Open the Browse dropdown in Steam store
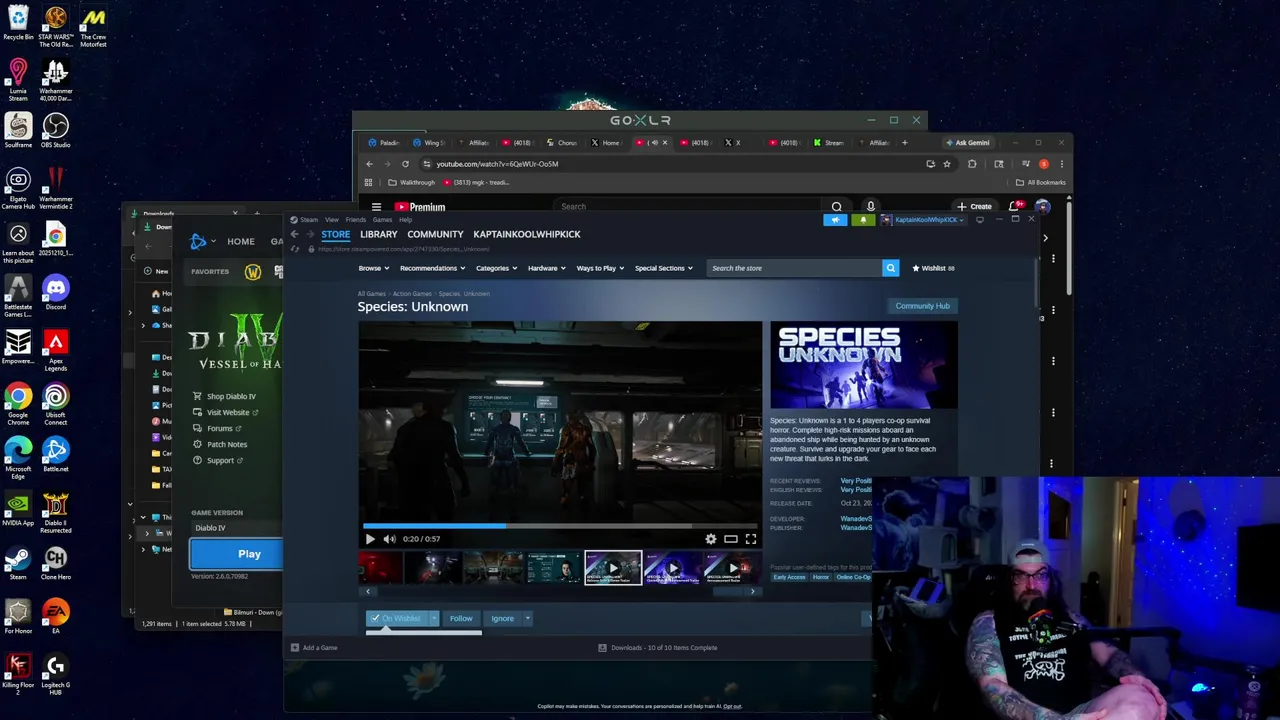 373,268
